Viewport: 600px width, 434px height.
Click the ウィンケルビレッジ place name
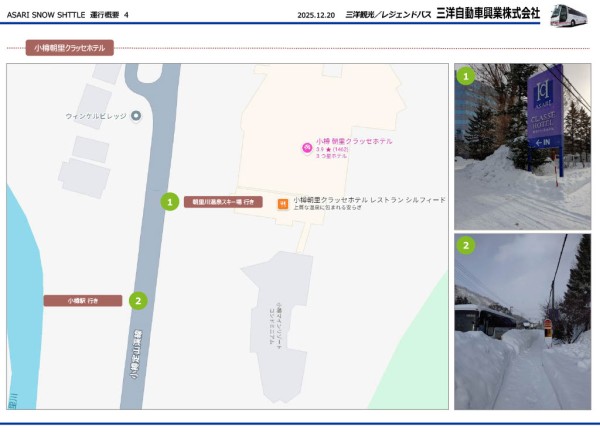[96, 116]
